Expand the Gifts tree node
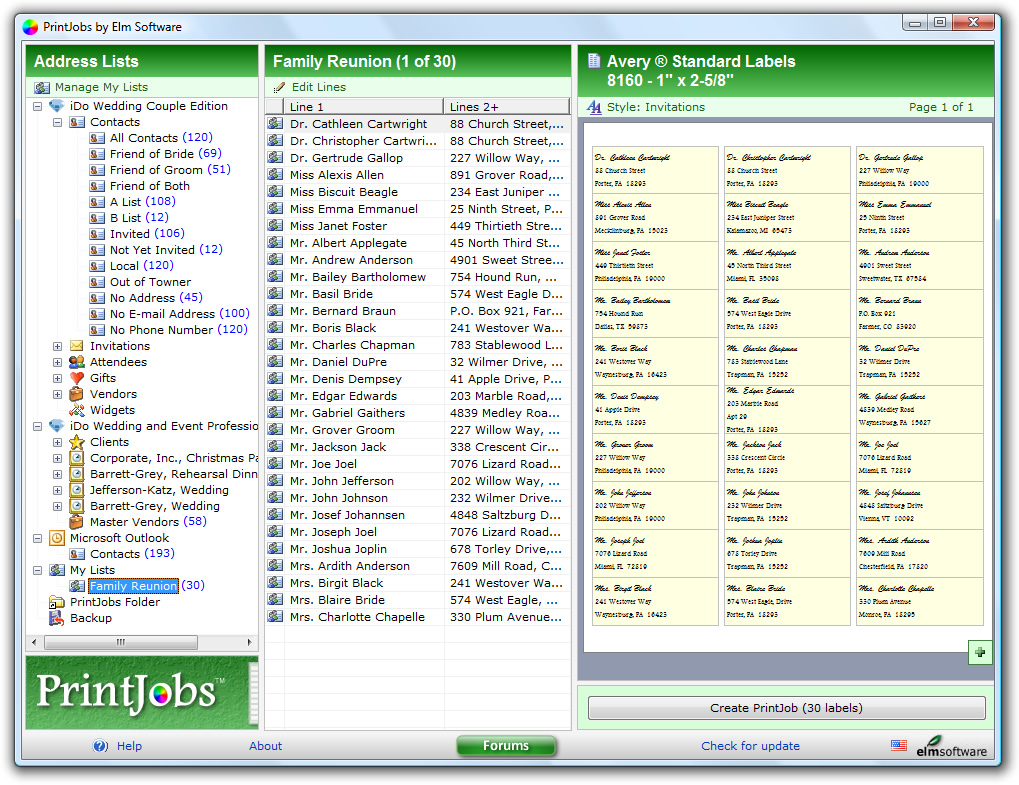The width and height of the screenshot is (1019, 785). pos(57,378)
